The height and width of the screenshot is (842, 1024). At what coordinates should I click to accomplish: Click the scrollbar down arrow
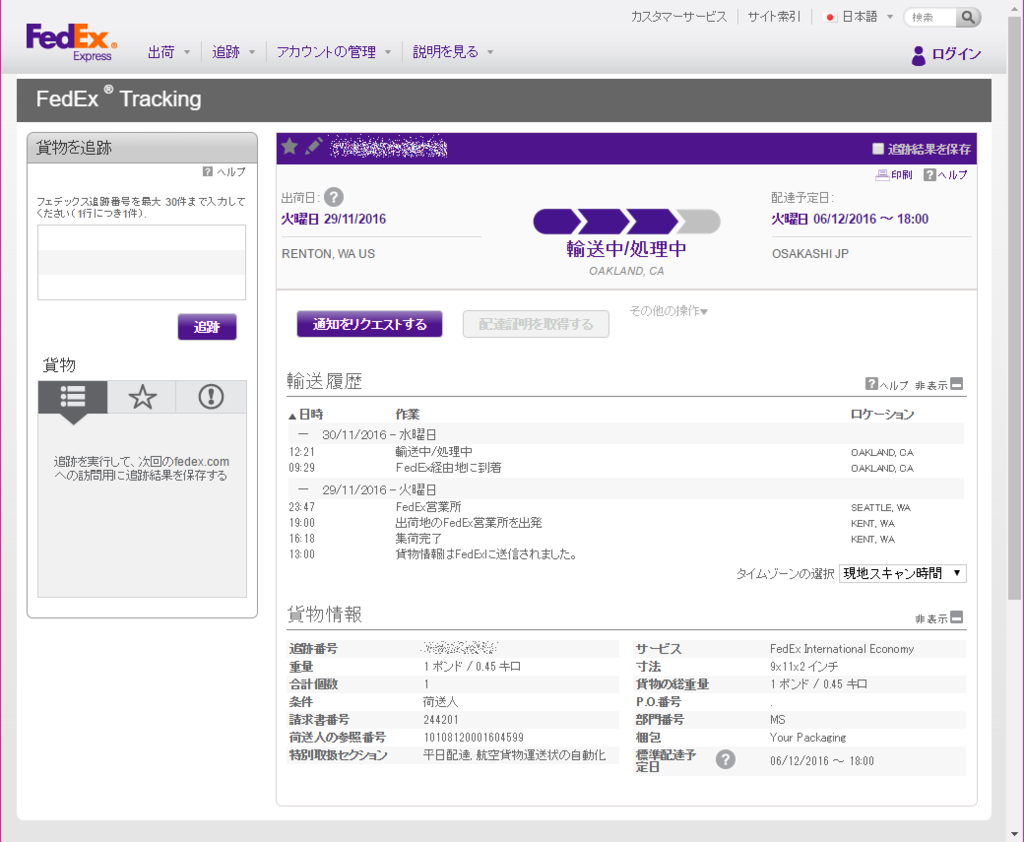[1014, 834]
